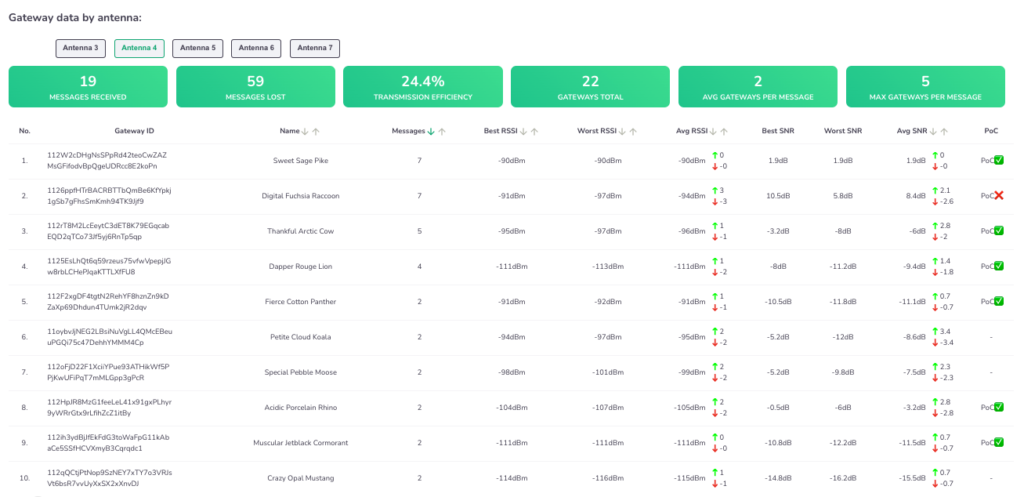Sort Best RSSI ascending with up arrow
The image size is (1024, 497).
(x=536, y=131)
